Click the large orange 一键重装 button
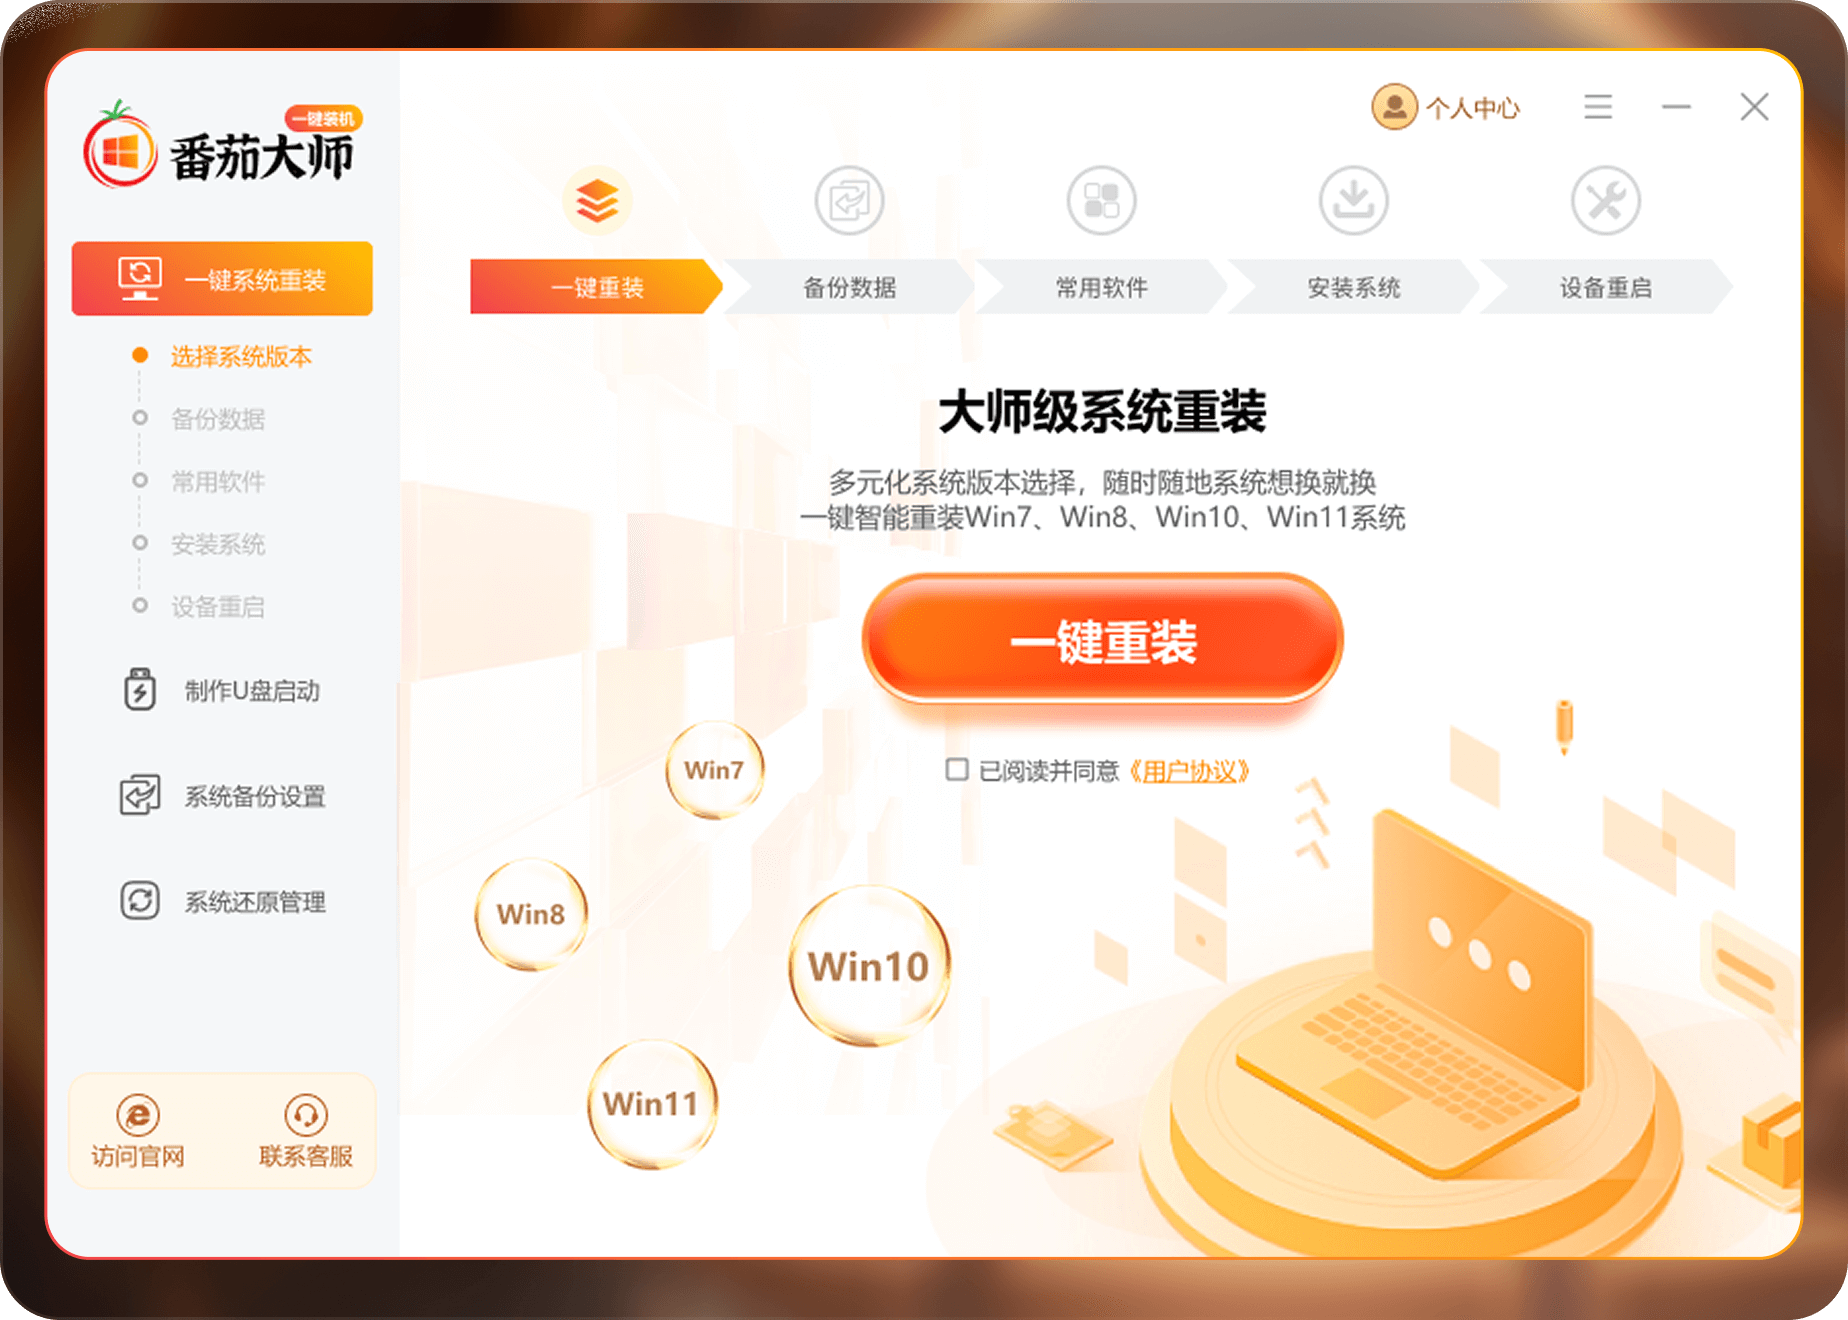Viewport: 1848px width, 1320px height. [1102, 640]
